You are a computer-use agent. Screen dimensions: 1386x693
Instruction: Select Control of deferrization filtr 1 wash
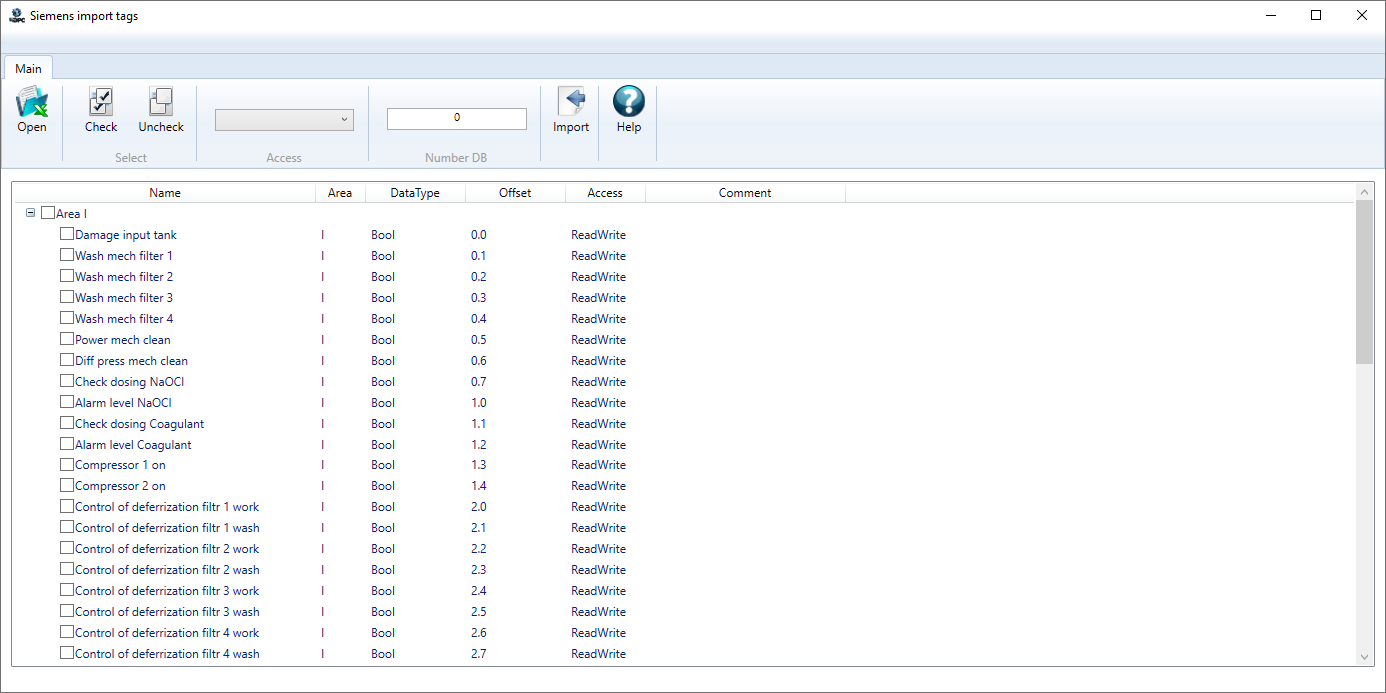coord(167,528)
